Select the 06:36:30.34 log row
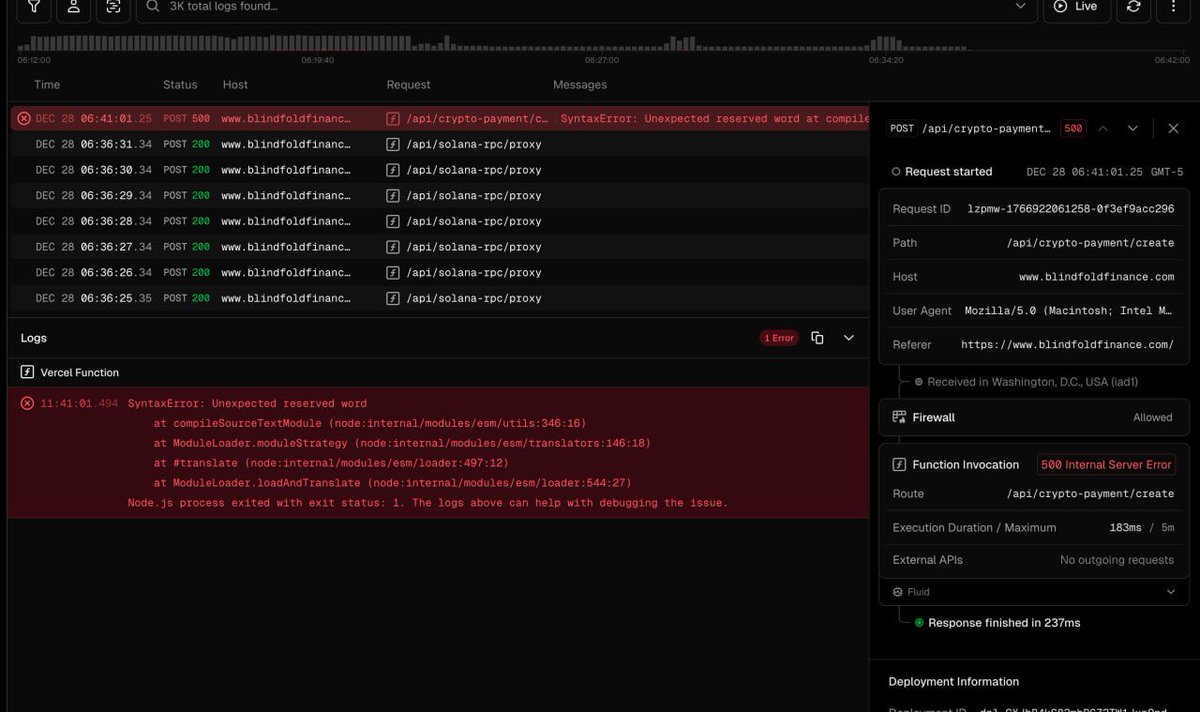 click(x=440, y=170)
